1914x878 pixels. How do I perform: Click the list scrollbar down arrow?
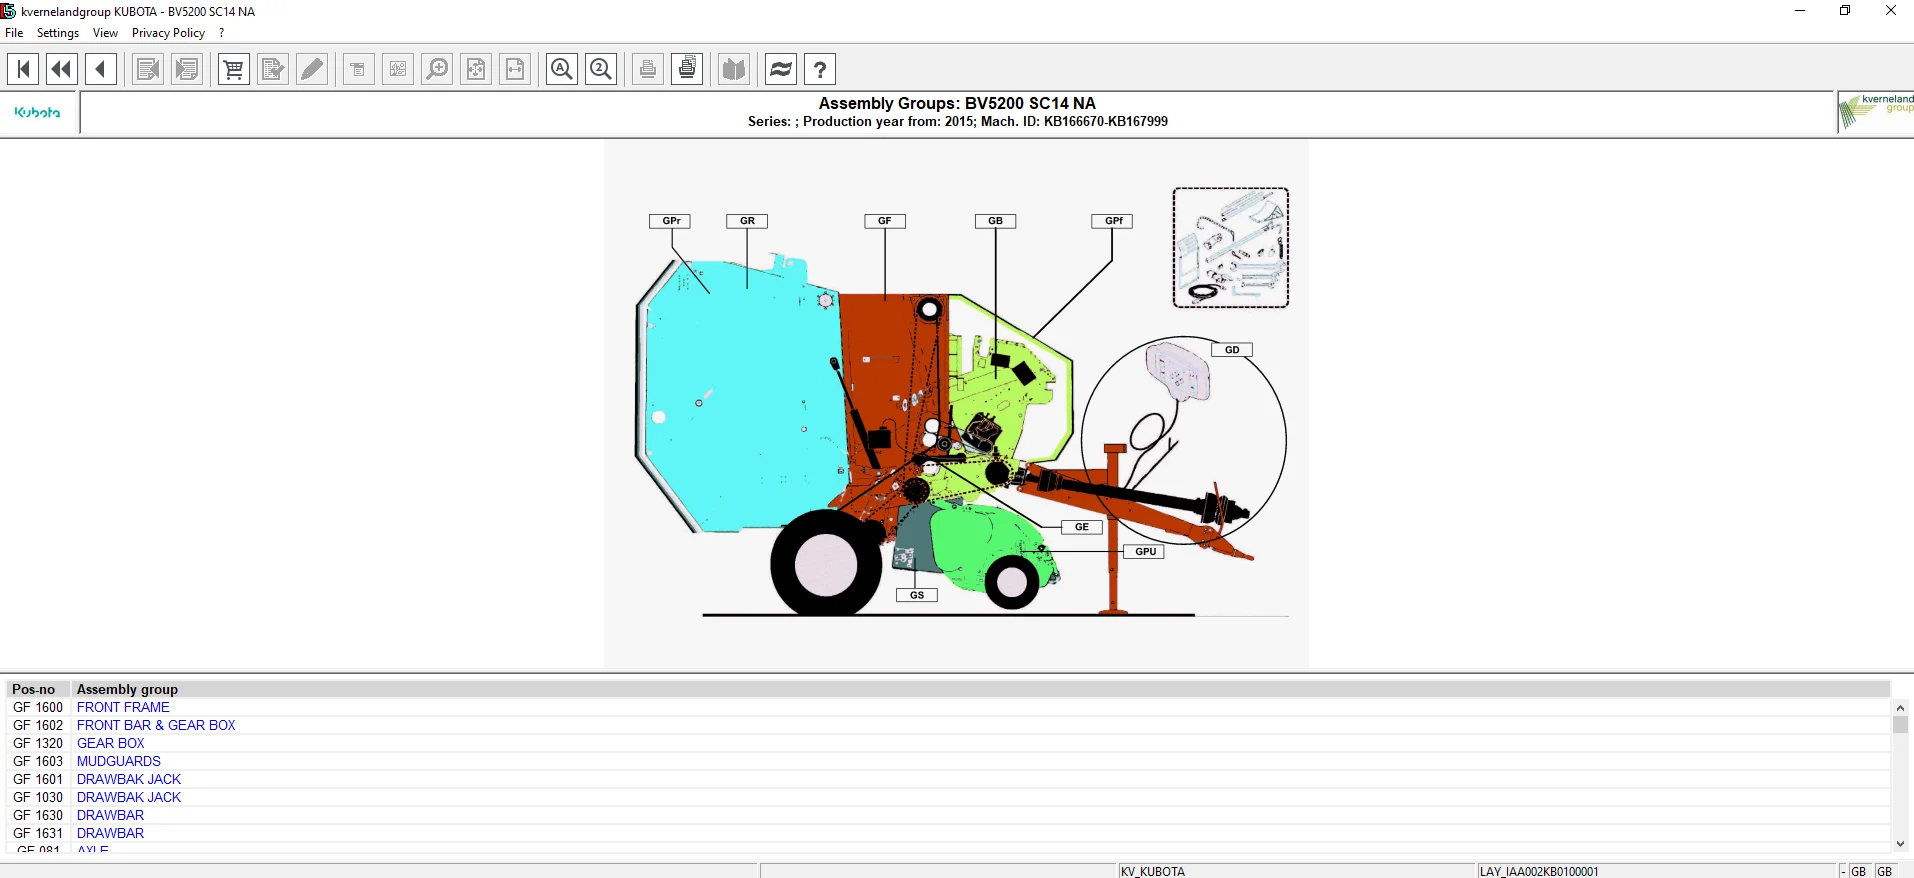(x=1900, y=844)
